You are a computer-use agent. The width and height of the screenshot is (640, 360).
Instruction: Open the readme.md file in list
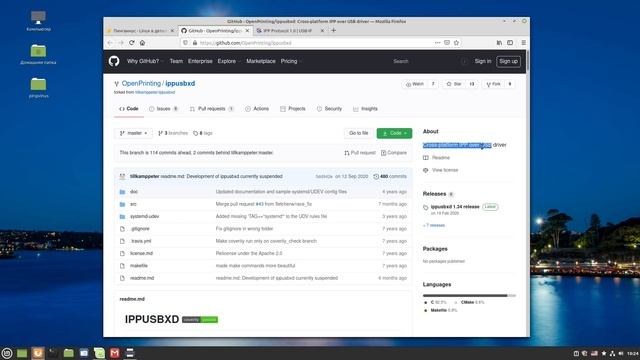[x=142, y=278]
